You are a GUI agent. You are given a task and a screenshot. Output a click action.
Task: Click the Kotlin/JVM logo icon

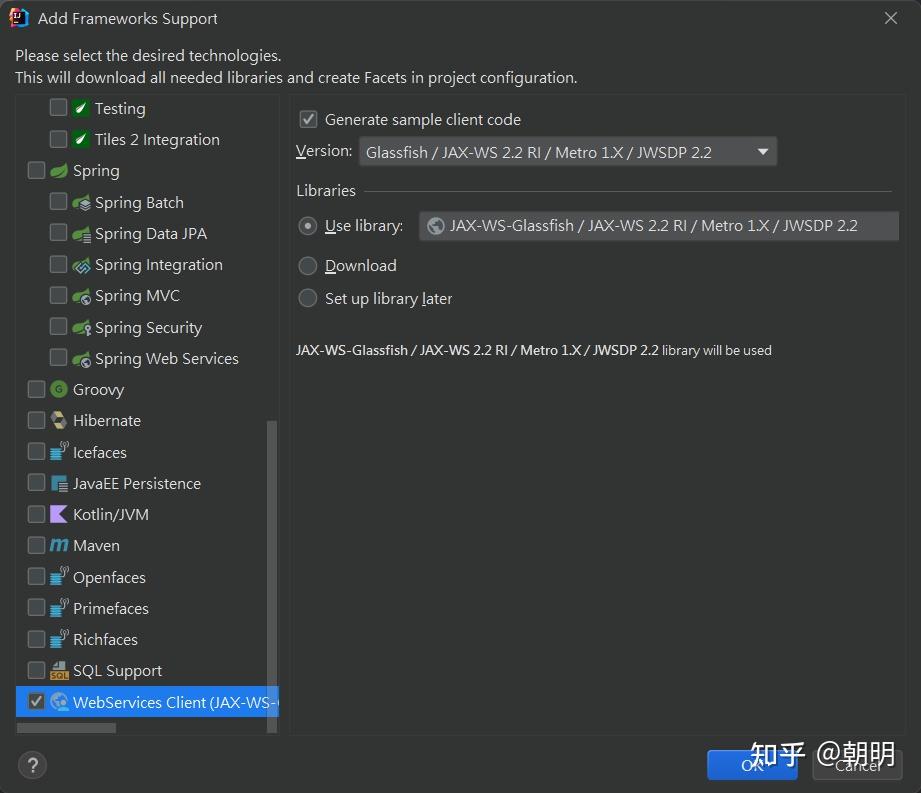click(x=59, y=514)
